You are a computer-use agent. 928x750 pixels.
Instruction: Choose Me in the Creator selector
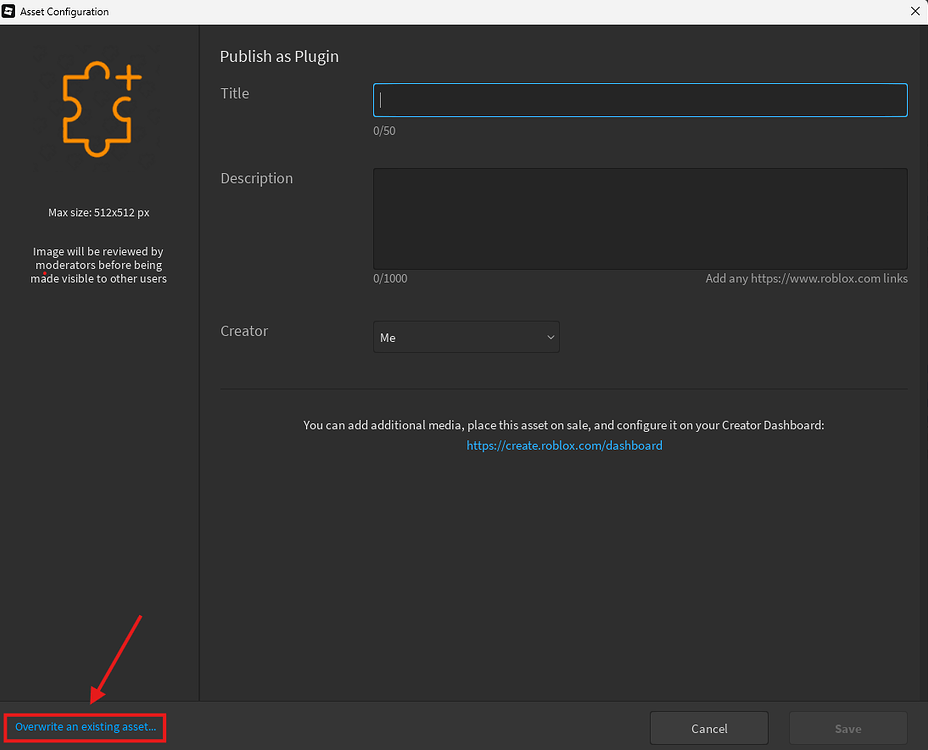[466, 337]
